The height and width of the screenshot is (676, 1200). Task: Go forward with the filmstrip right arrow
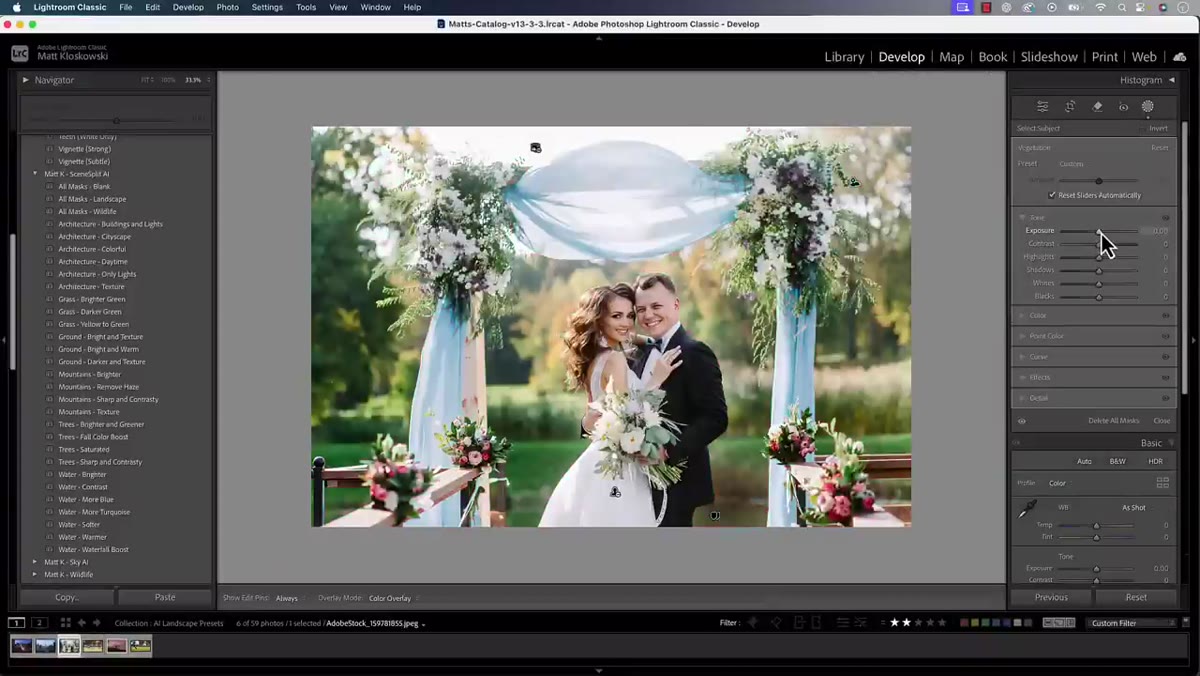coord(97,623)
